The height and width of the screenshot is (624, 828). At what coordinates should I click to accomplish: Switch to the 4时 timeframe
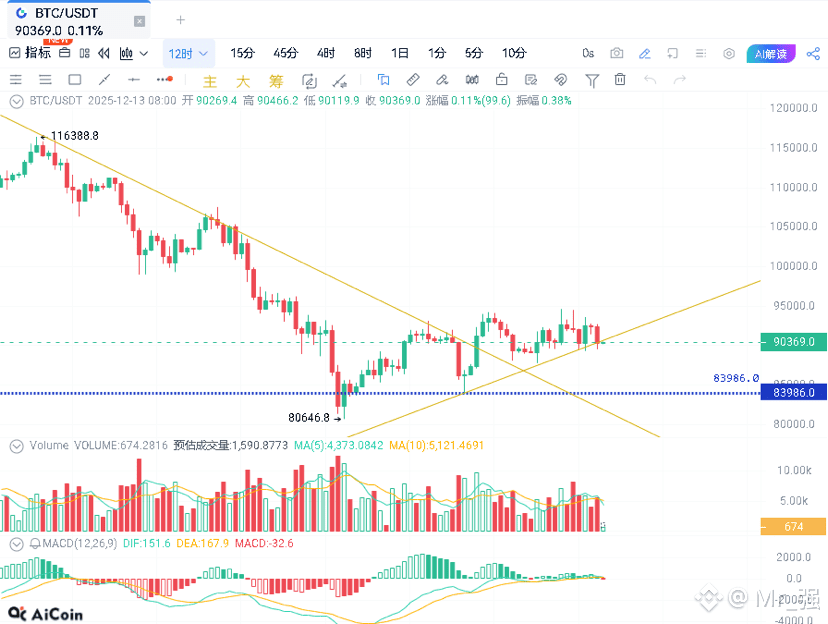point(326,53)
